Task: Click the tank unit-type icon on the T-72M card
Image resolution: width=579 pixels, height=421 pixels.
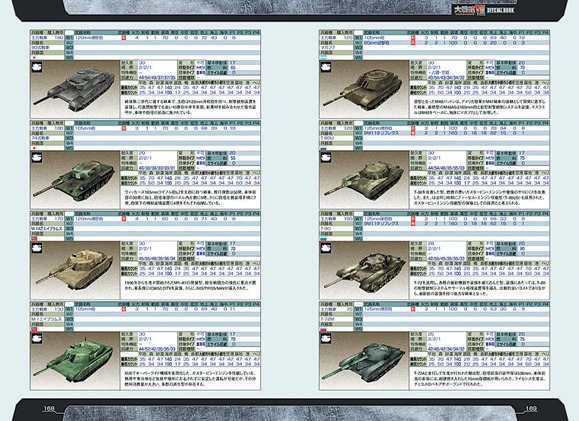Action: click(x=326, y=339)
